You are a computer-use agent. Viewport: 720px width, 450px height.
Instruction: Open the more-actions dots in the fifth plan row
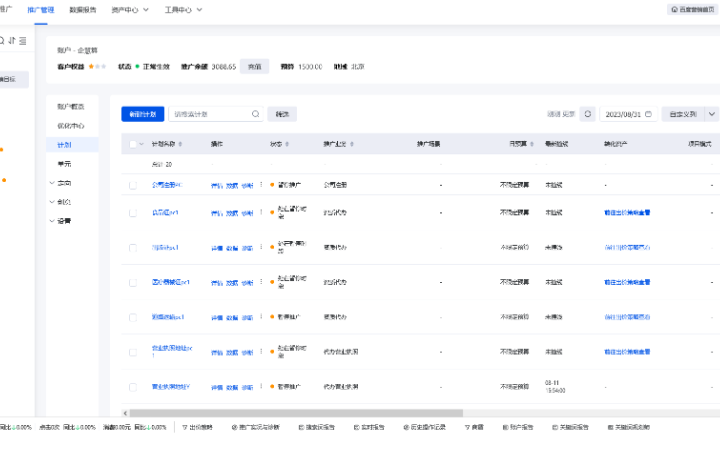coord(261,317)
